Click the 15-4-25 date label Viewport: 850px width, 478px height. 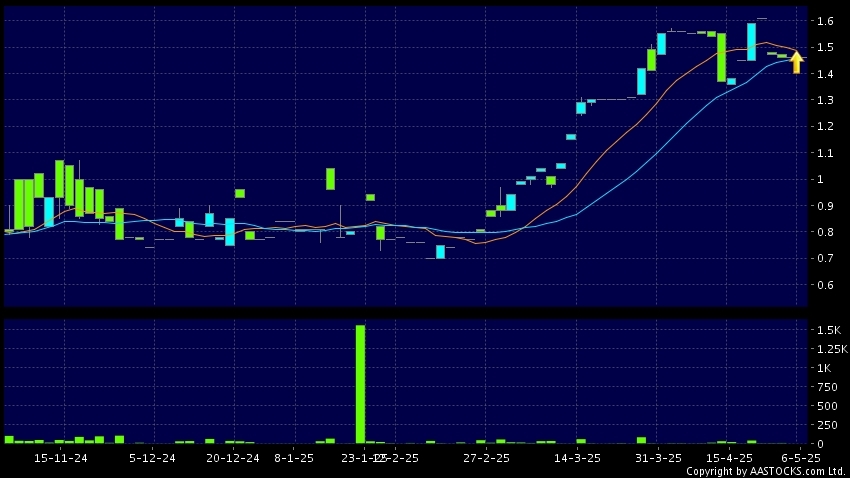[729, 458]
